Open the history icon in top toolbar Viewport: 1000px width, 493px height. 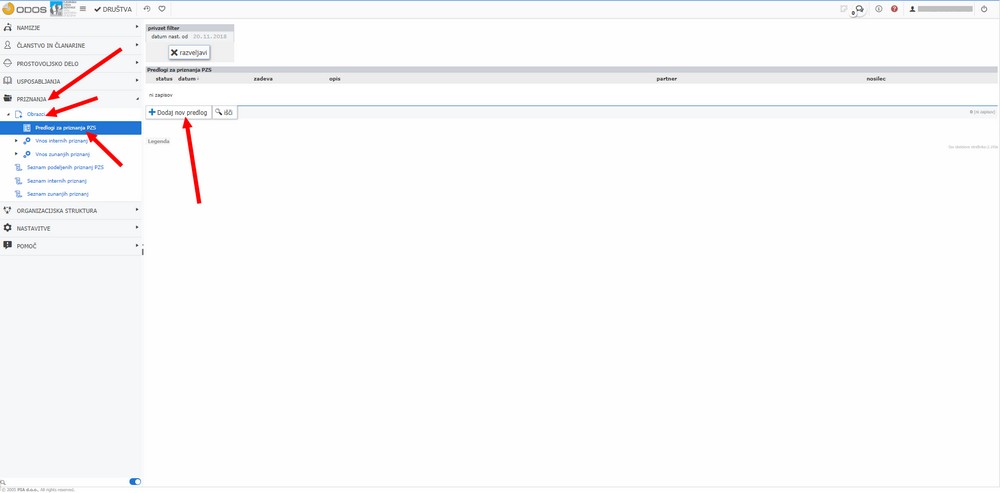148,9
